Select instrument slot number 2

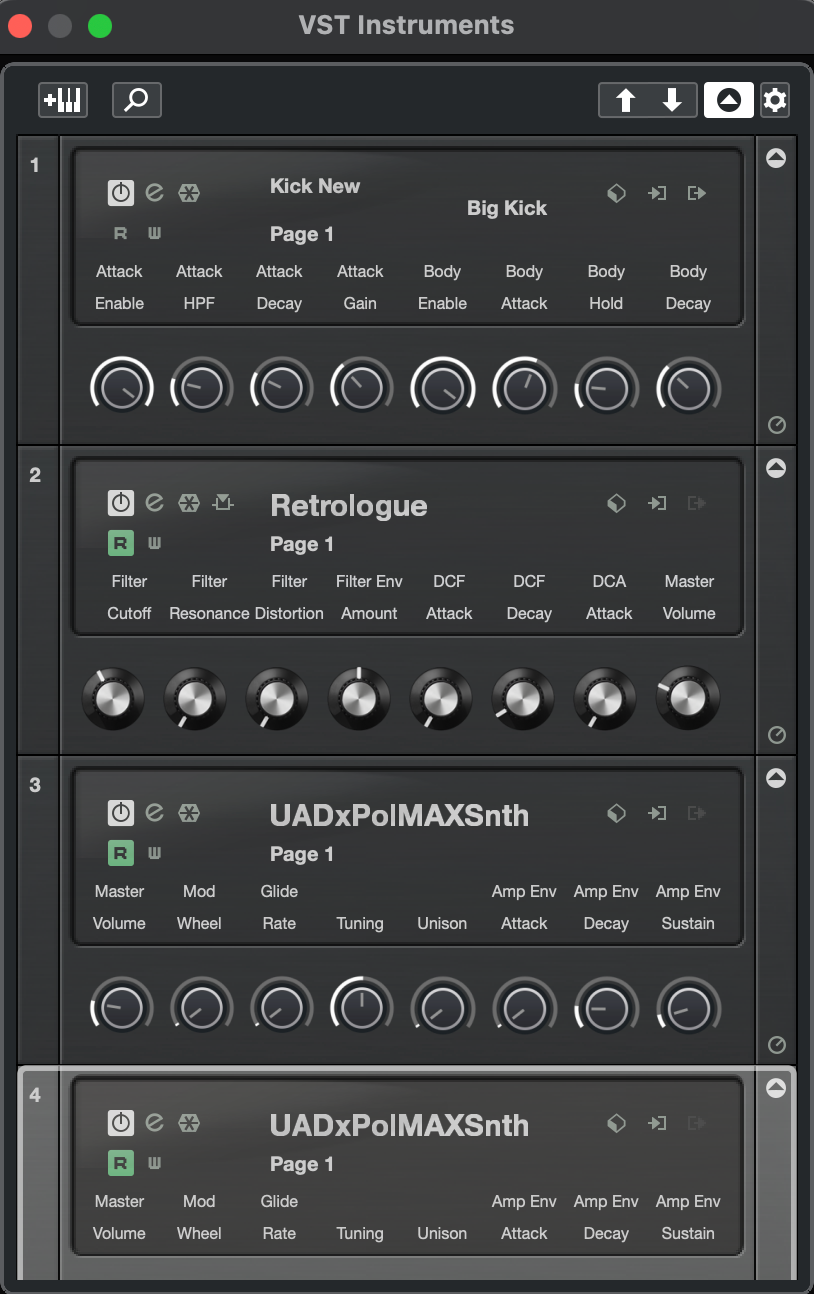[x=35, y=475]
